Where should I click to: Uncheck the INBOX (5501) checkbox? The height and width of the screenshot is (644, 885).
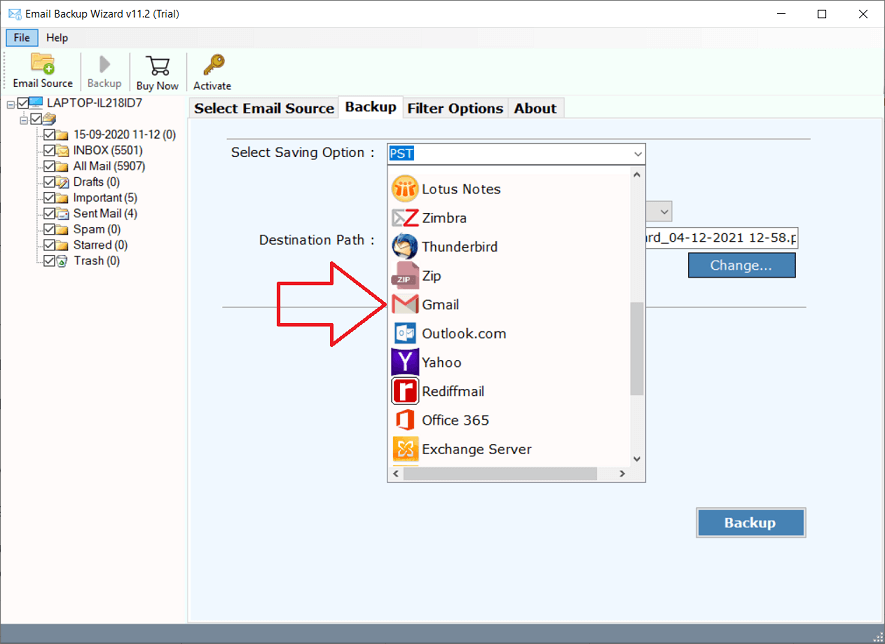pyautogui.click(x=49, y=151)
